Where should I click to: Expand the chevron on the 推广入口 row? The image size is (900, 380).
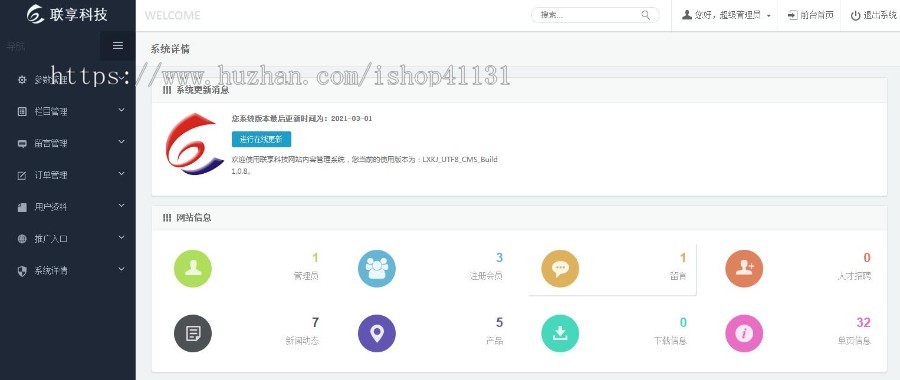[121, 236]
